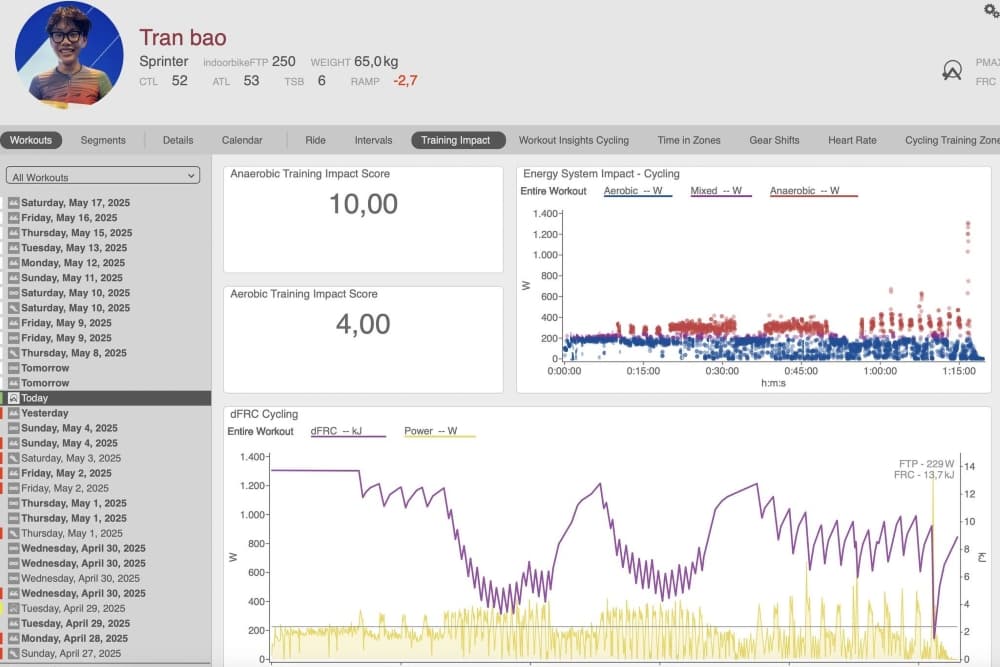Switch to the Time in Zones tab
This screenshot has width=1000, height=667.
tap(688, 140)
